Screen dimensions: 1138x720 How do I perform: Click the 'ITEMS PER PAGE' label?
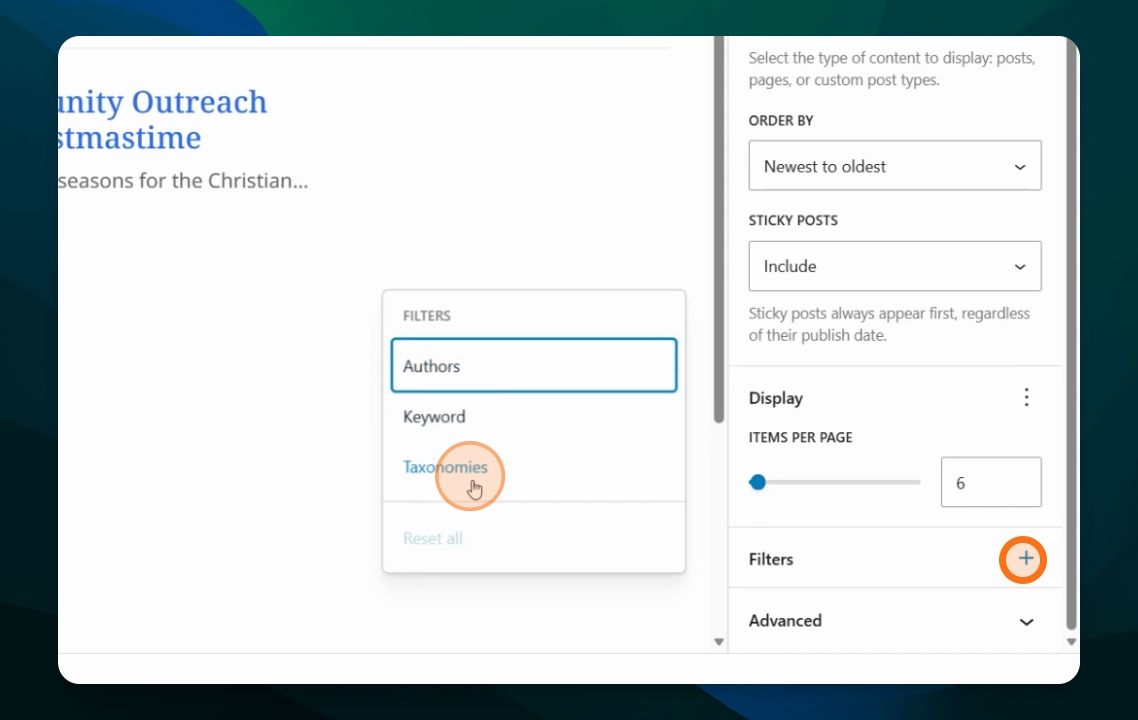(x=801, y=438)
